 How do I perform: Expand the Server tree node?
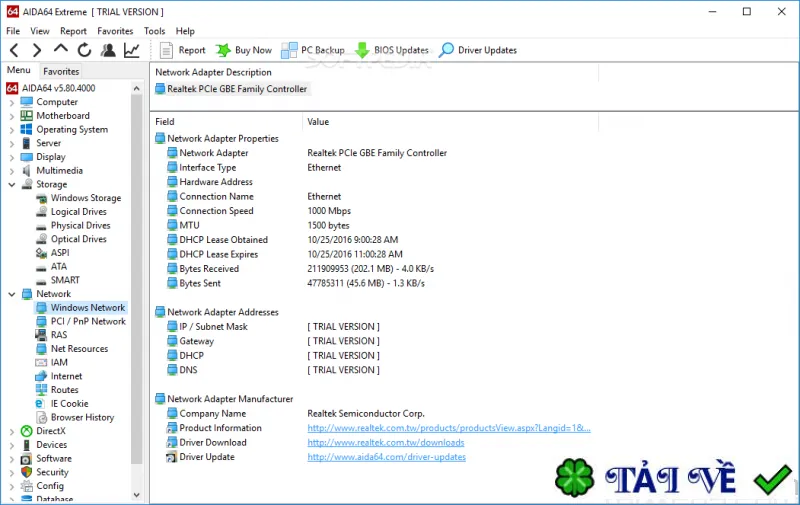pos(12,144)
